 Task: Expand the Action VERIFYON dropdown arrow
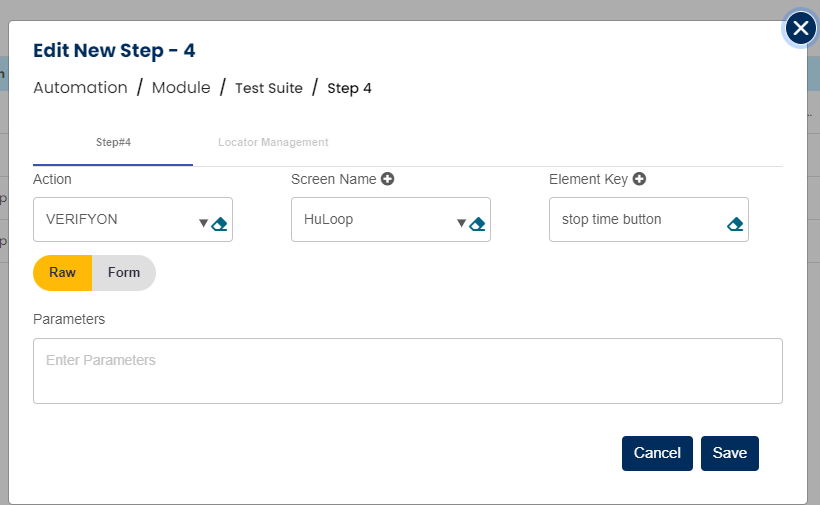[x=203, y=223]
